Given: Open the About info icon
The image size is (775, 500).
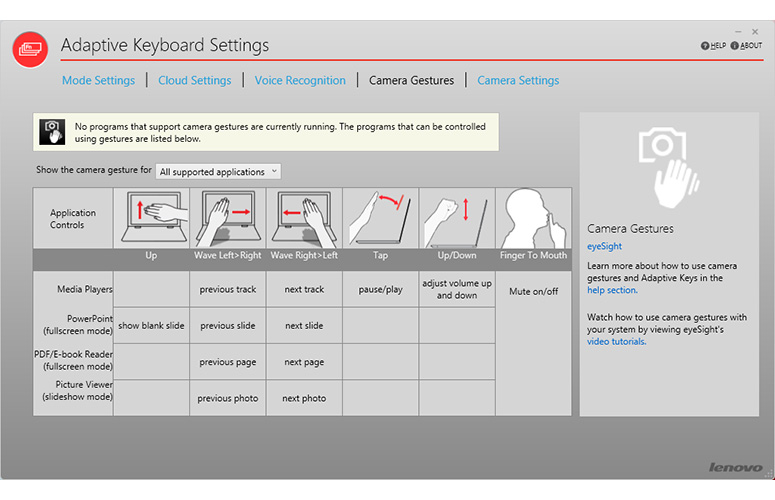Looking at the screenshot, I should pos(734,46).
